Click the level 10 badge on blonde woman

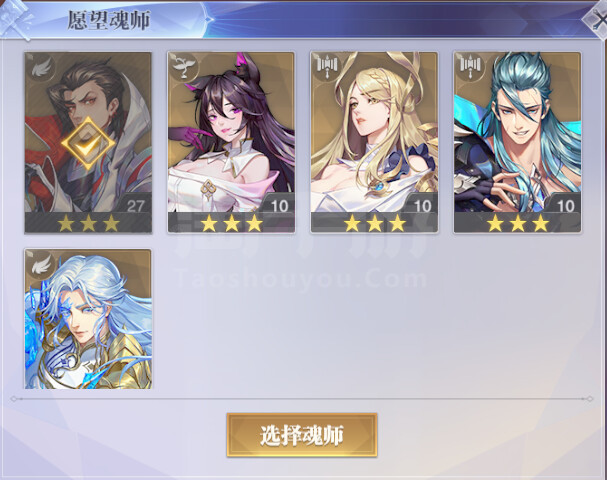click(x=422, y=205)
